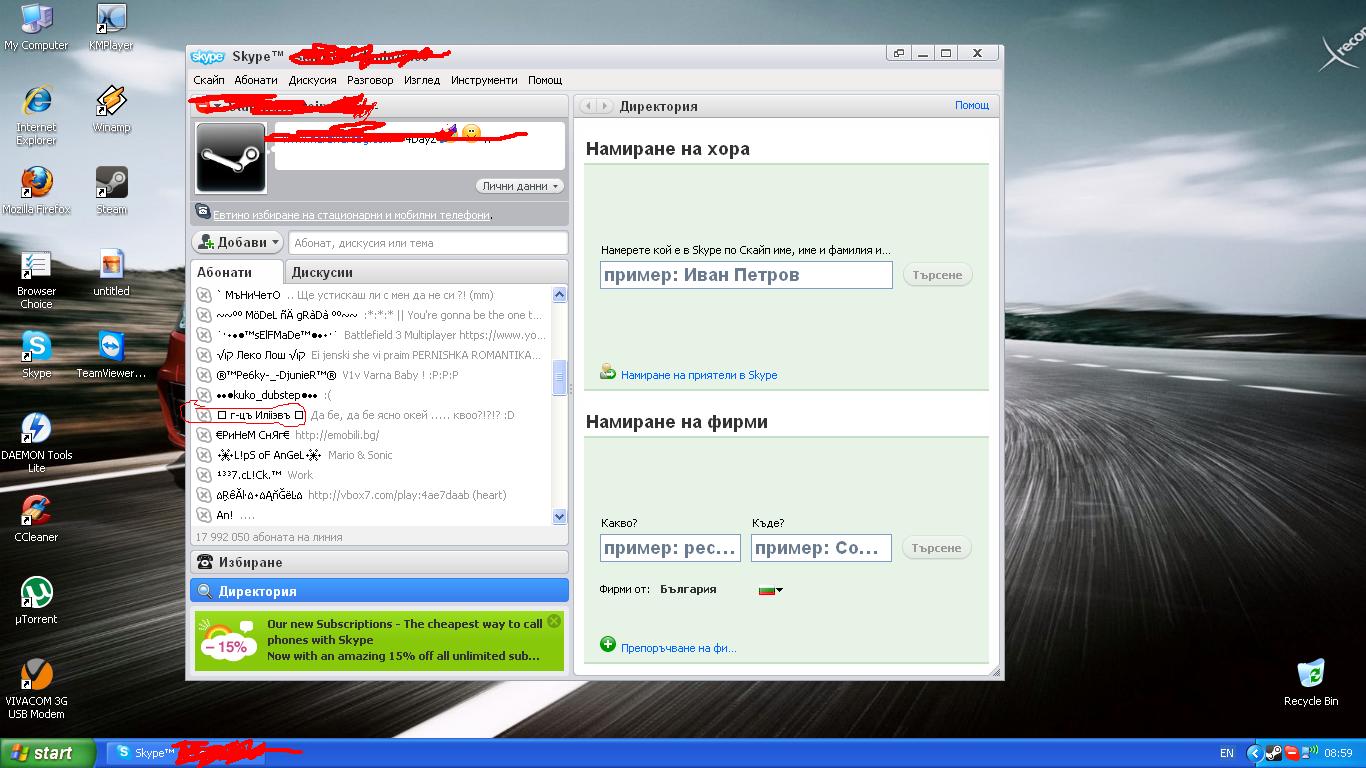Open the Recycle Bin

point(1310,677)
